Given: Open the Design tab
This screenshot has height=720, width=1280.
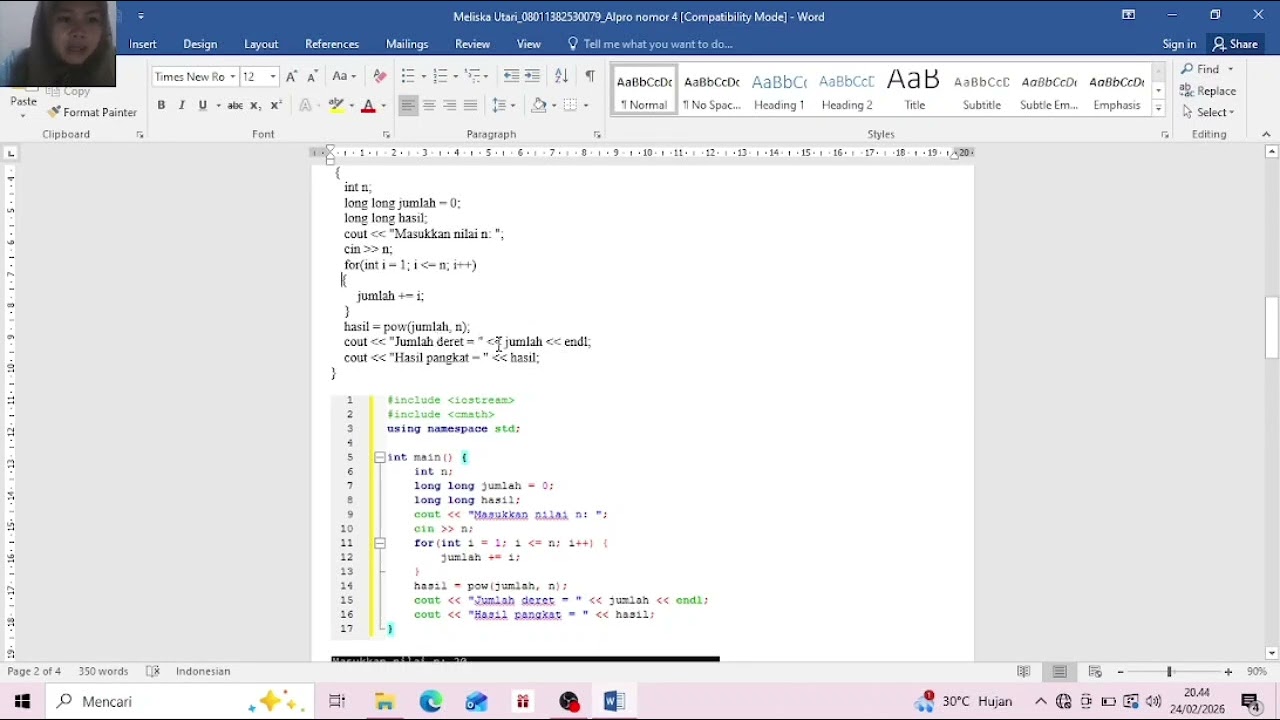Looking at the screenshot, I should [x=200, y=44].
